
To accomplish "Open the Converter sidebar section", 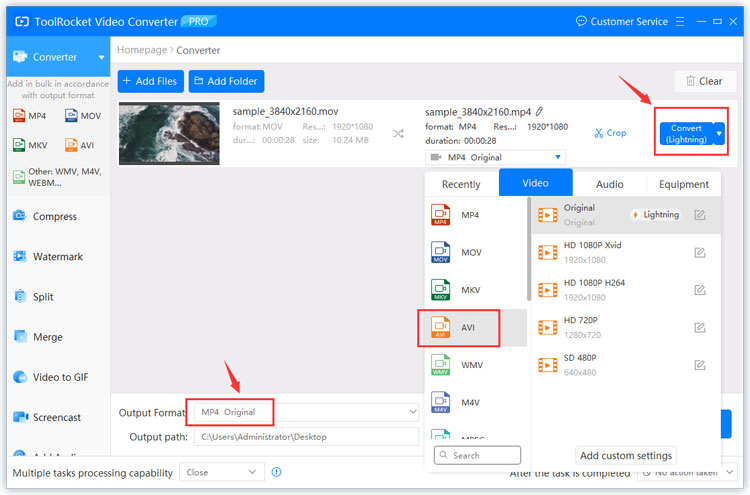I will (x=58, y=57).
